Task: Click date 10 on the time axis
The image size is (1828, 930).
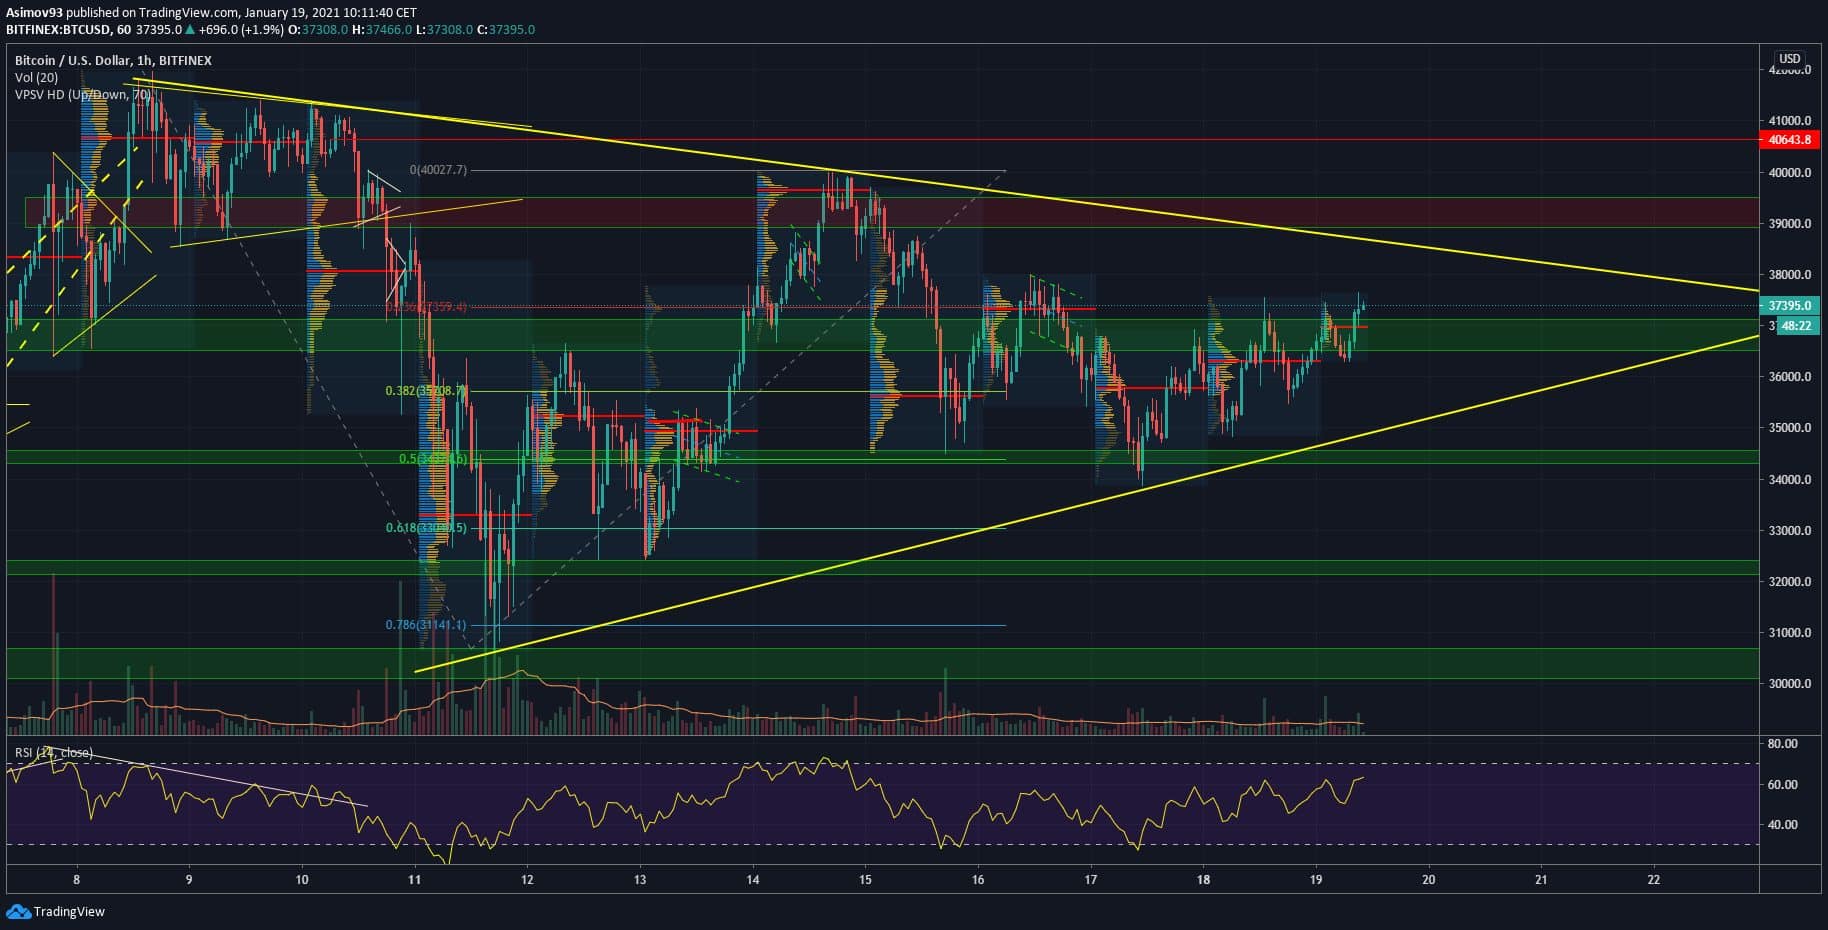Action: point(302,880)
